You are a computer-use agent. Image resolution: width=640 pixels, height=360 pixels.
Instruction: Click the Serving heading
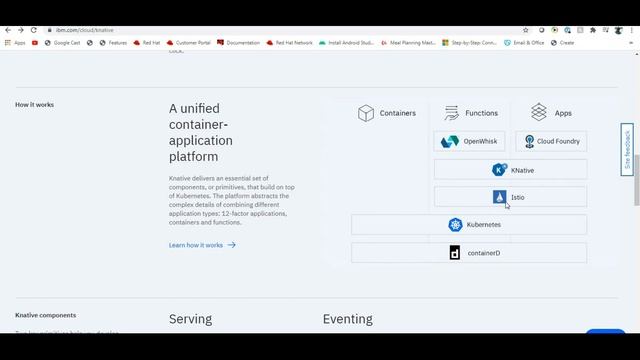click(191, 319)
